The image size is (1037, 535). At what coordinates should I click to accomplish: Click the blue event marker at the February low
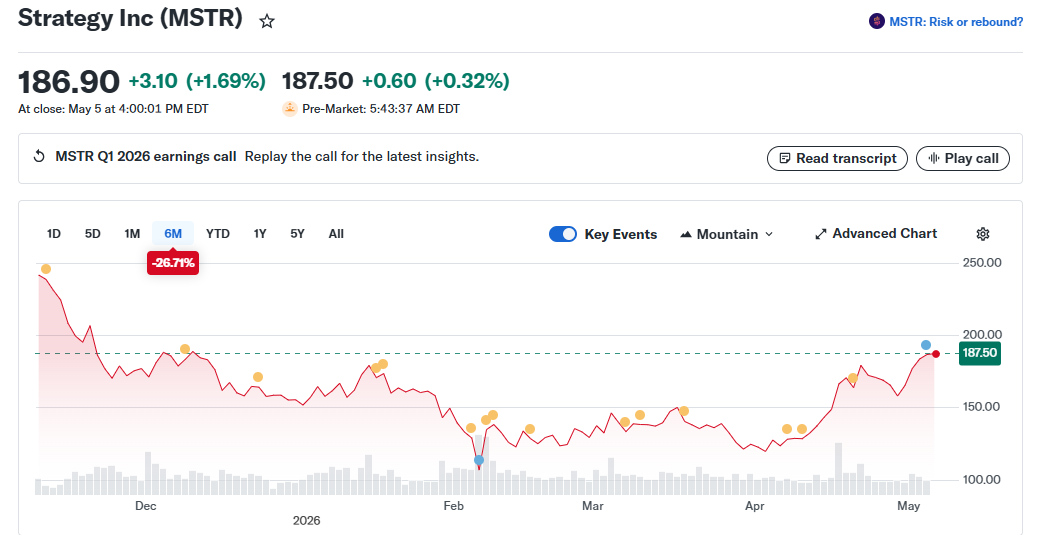[x=479, y=460]
